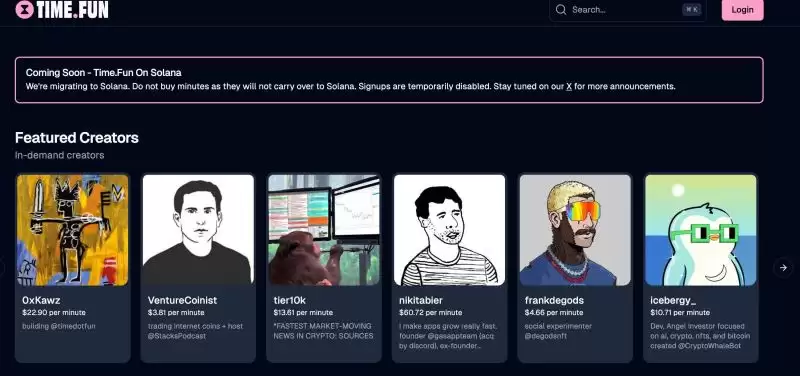Follow the X link in the announcement
Image resolution: width=800 pixels, height=376 pixels.
coord(569,86)
